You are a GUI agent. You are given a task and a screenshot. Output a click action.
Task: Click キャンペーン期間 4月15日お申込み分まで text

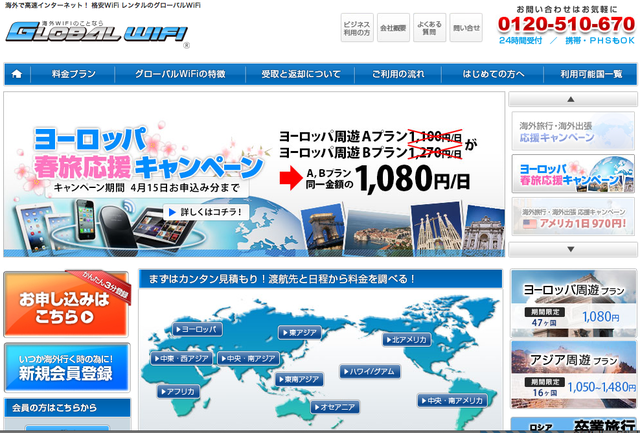click(x=146, y=188)
